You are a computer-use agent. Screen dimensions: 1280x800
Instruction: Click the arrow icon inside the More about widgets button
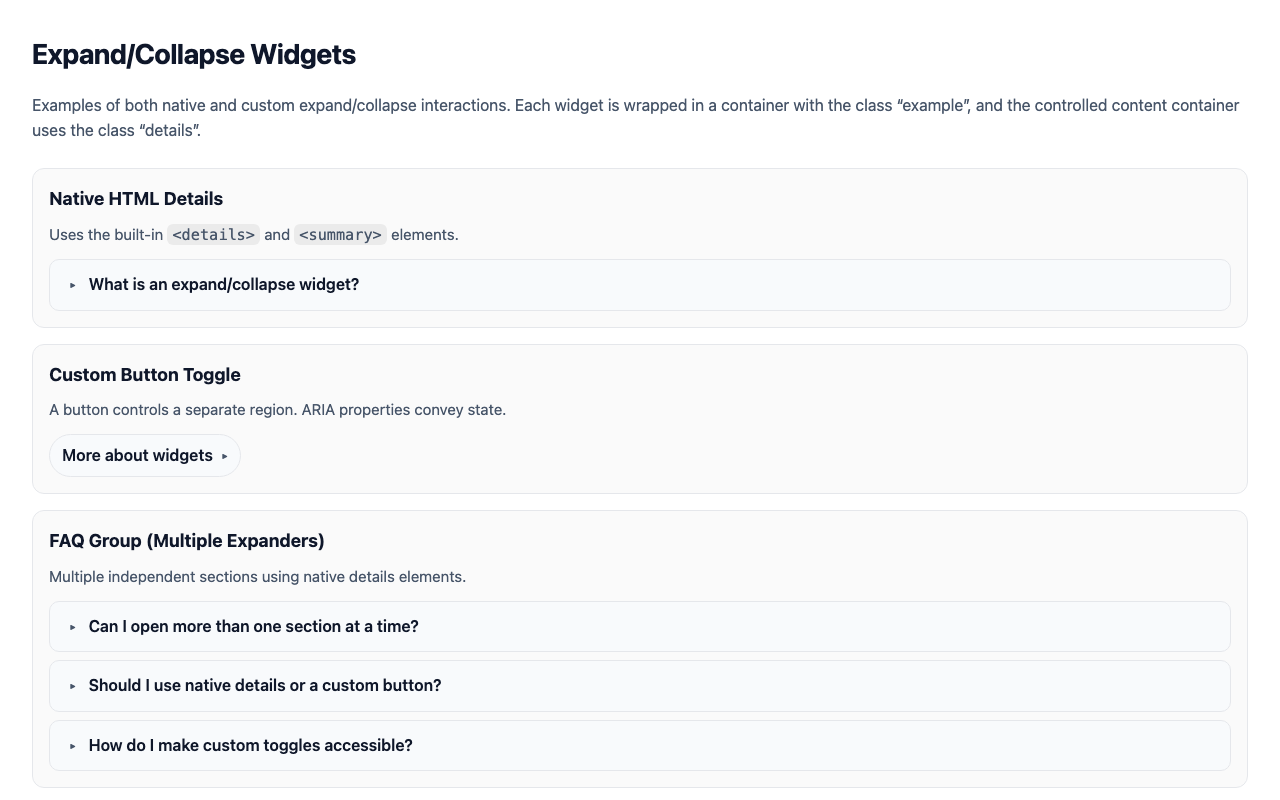(x=226, y=456)
